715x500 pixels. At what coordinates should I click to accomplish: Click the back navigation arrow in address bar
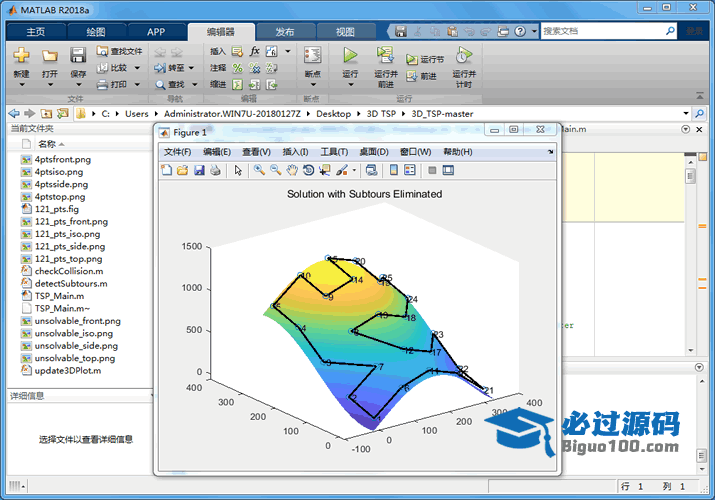point(14,113)
